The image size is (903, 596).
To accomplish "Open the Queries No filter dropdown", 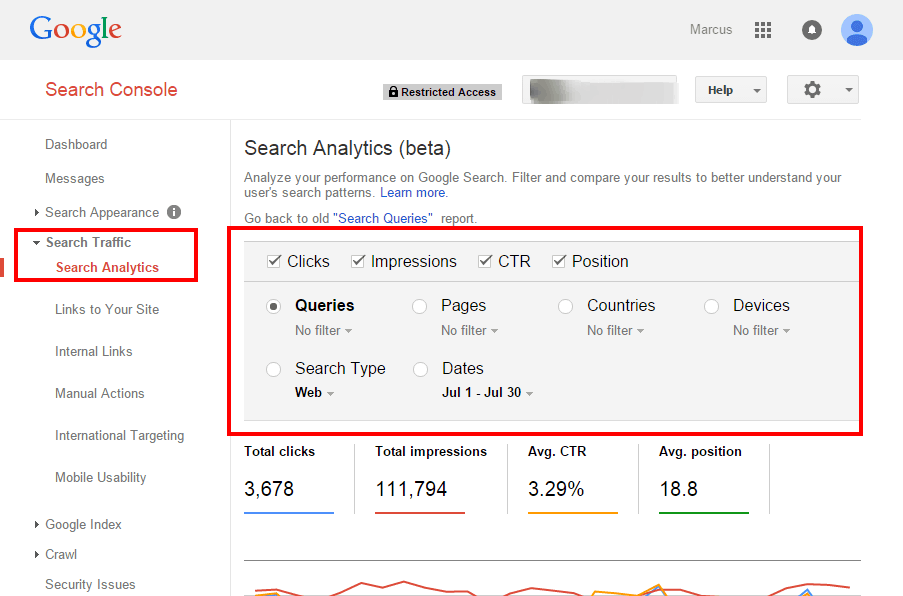I will coord(324,331).
